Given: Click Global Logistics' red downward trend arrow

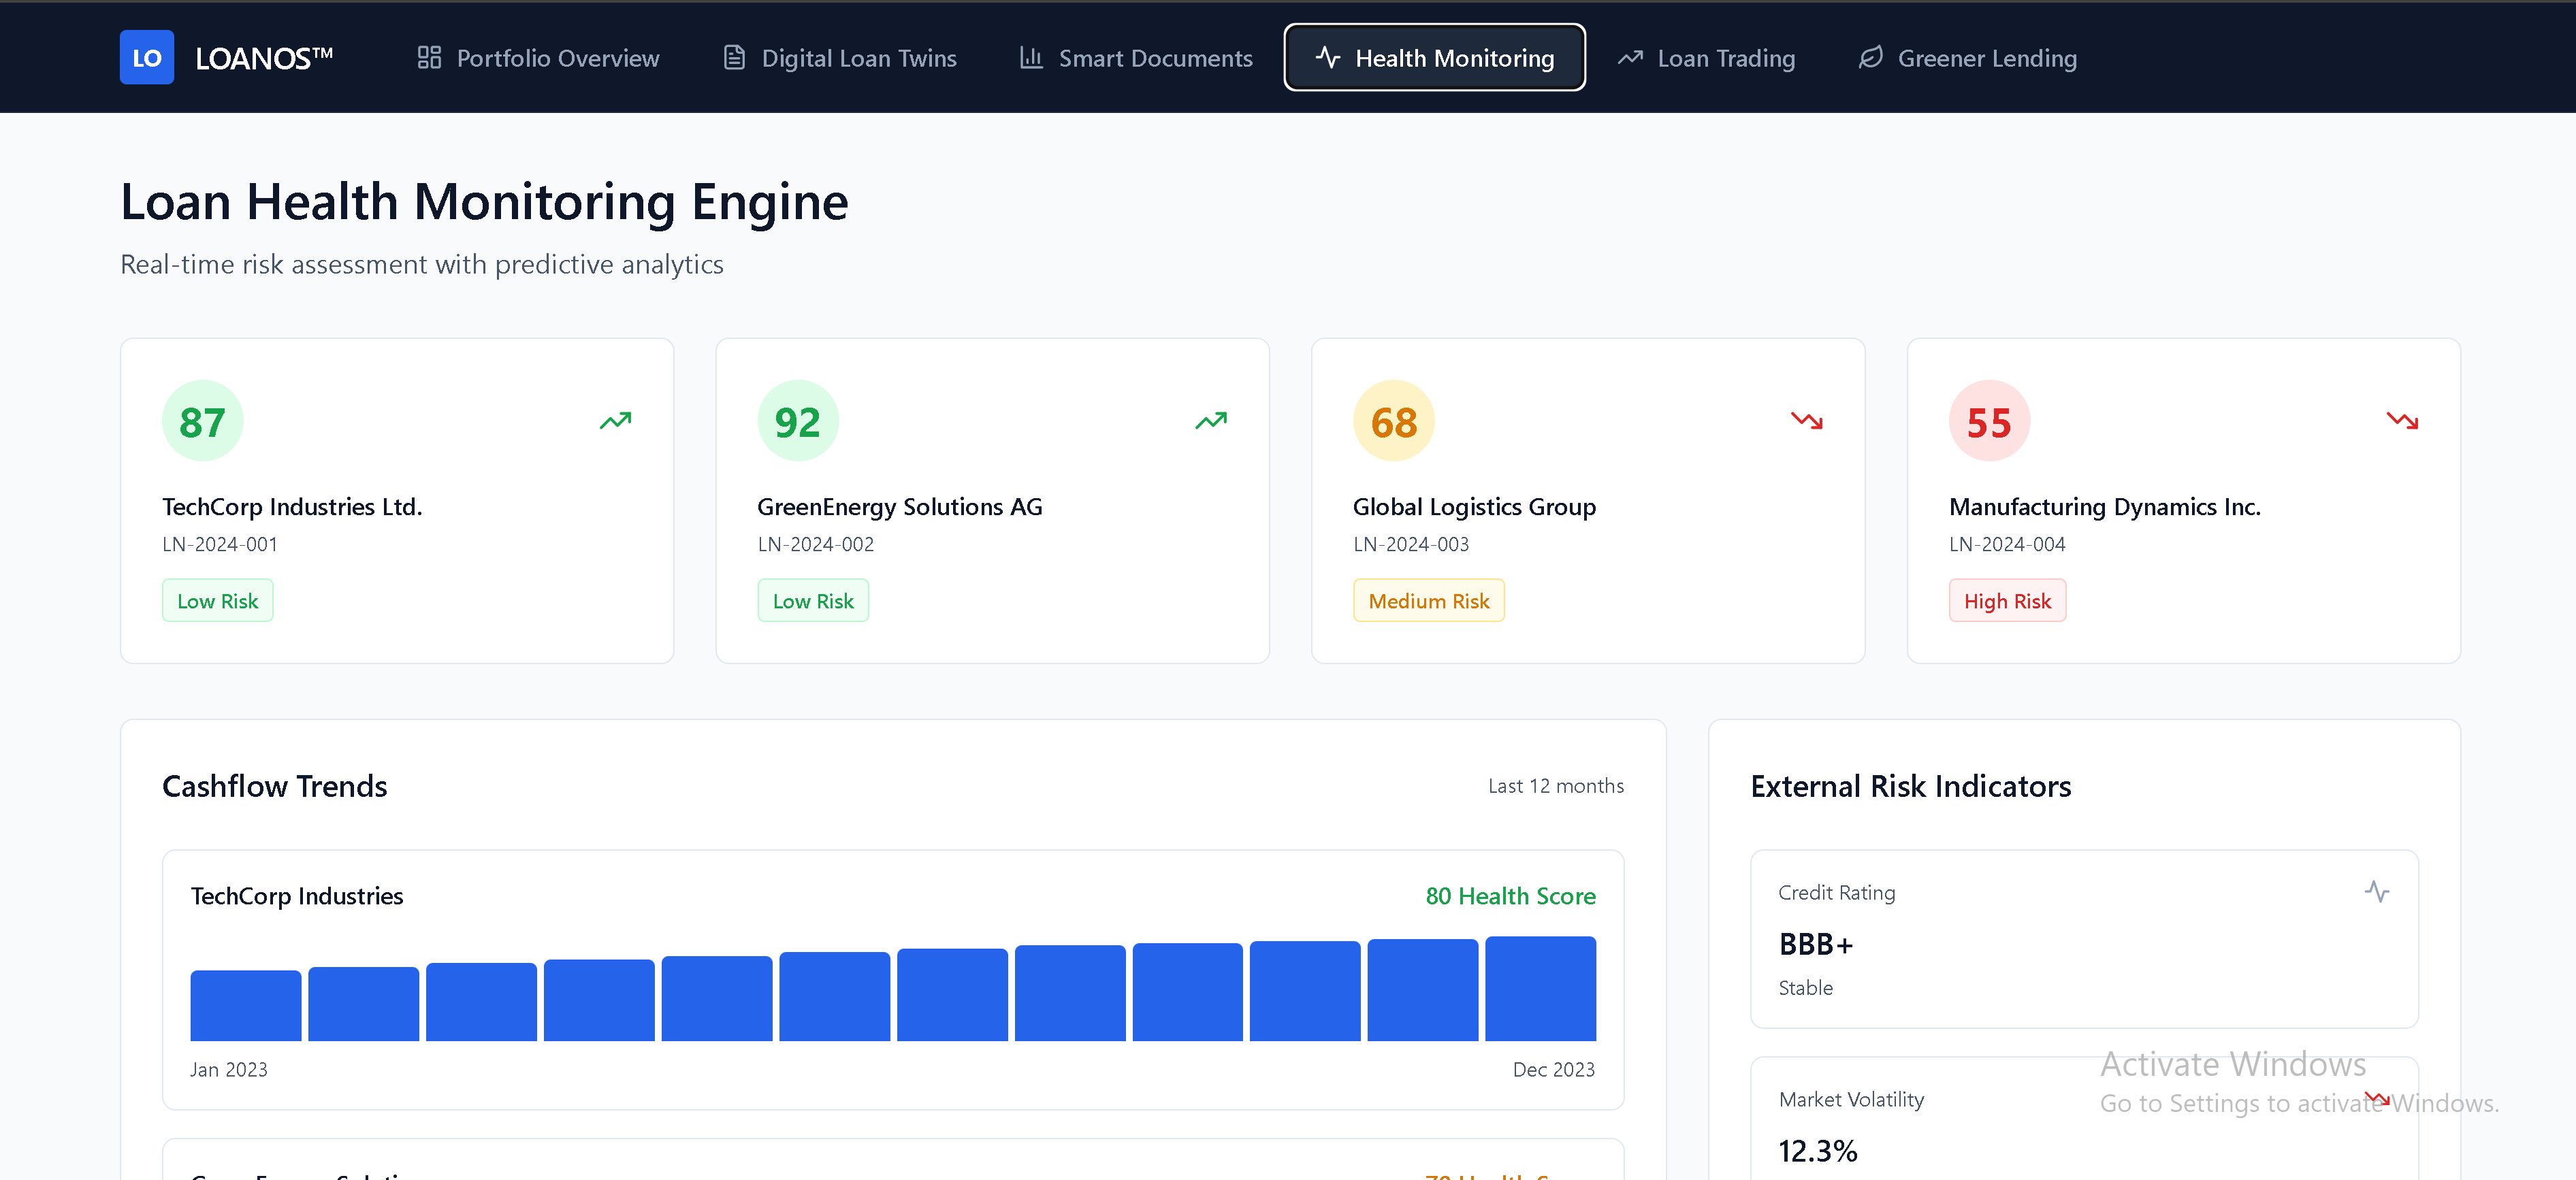Looking at the screenshot, I should (1806, 421).
